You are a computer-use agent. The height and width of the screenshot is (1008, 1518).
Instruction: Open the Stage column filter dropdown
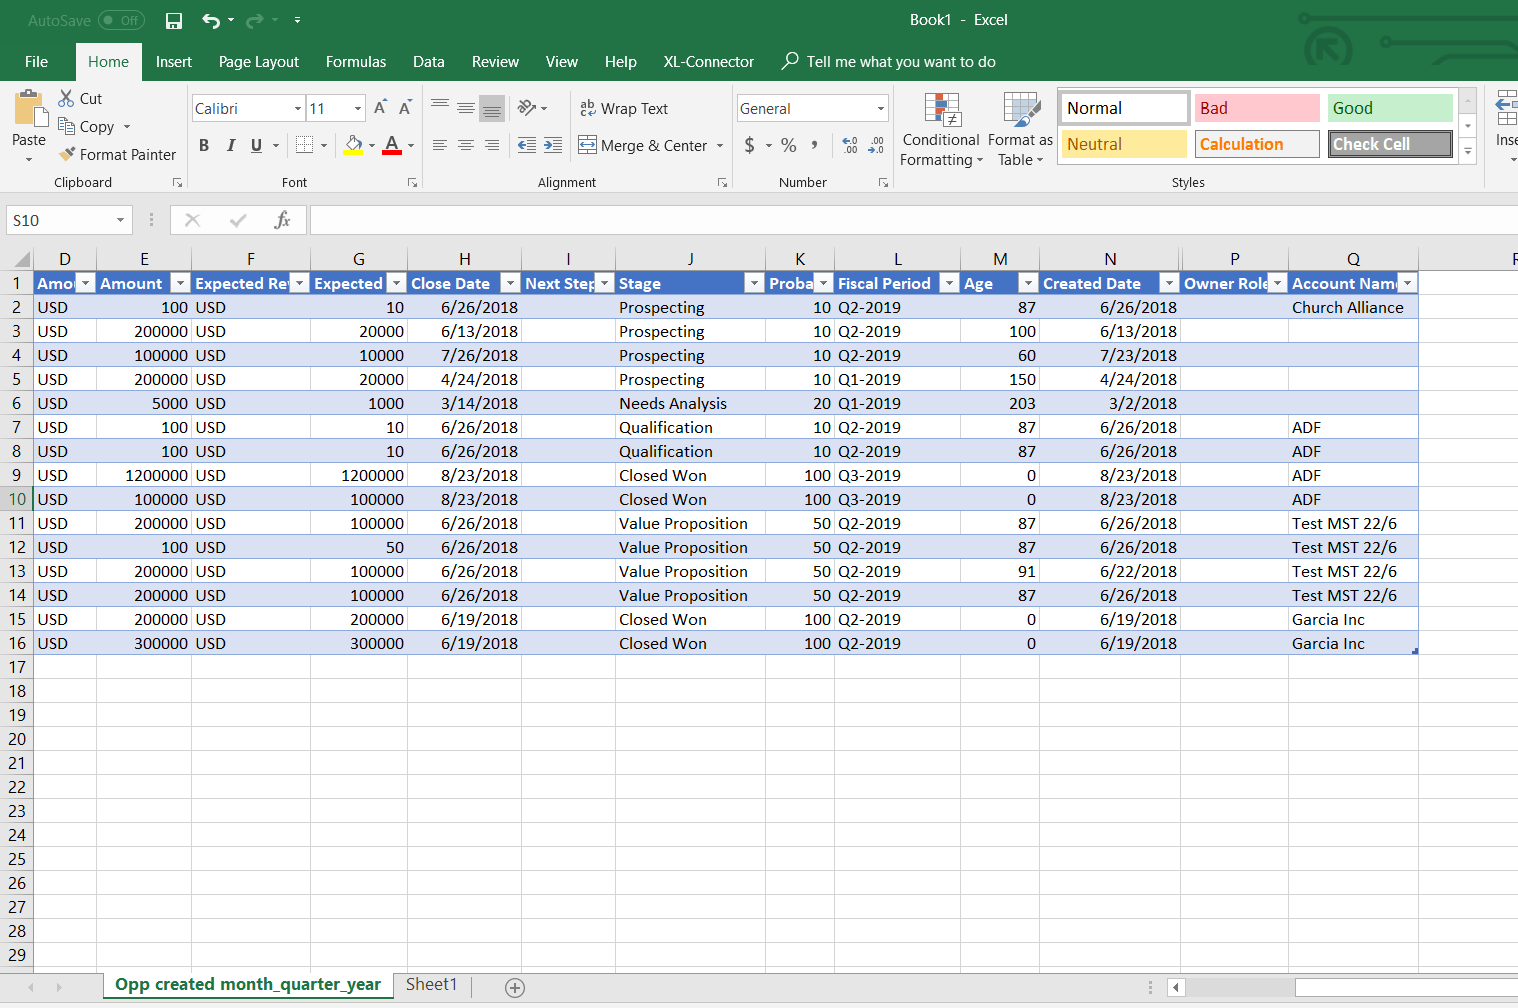pos(754,283)
